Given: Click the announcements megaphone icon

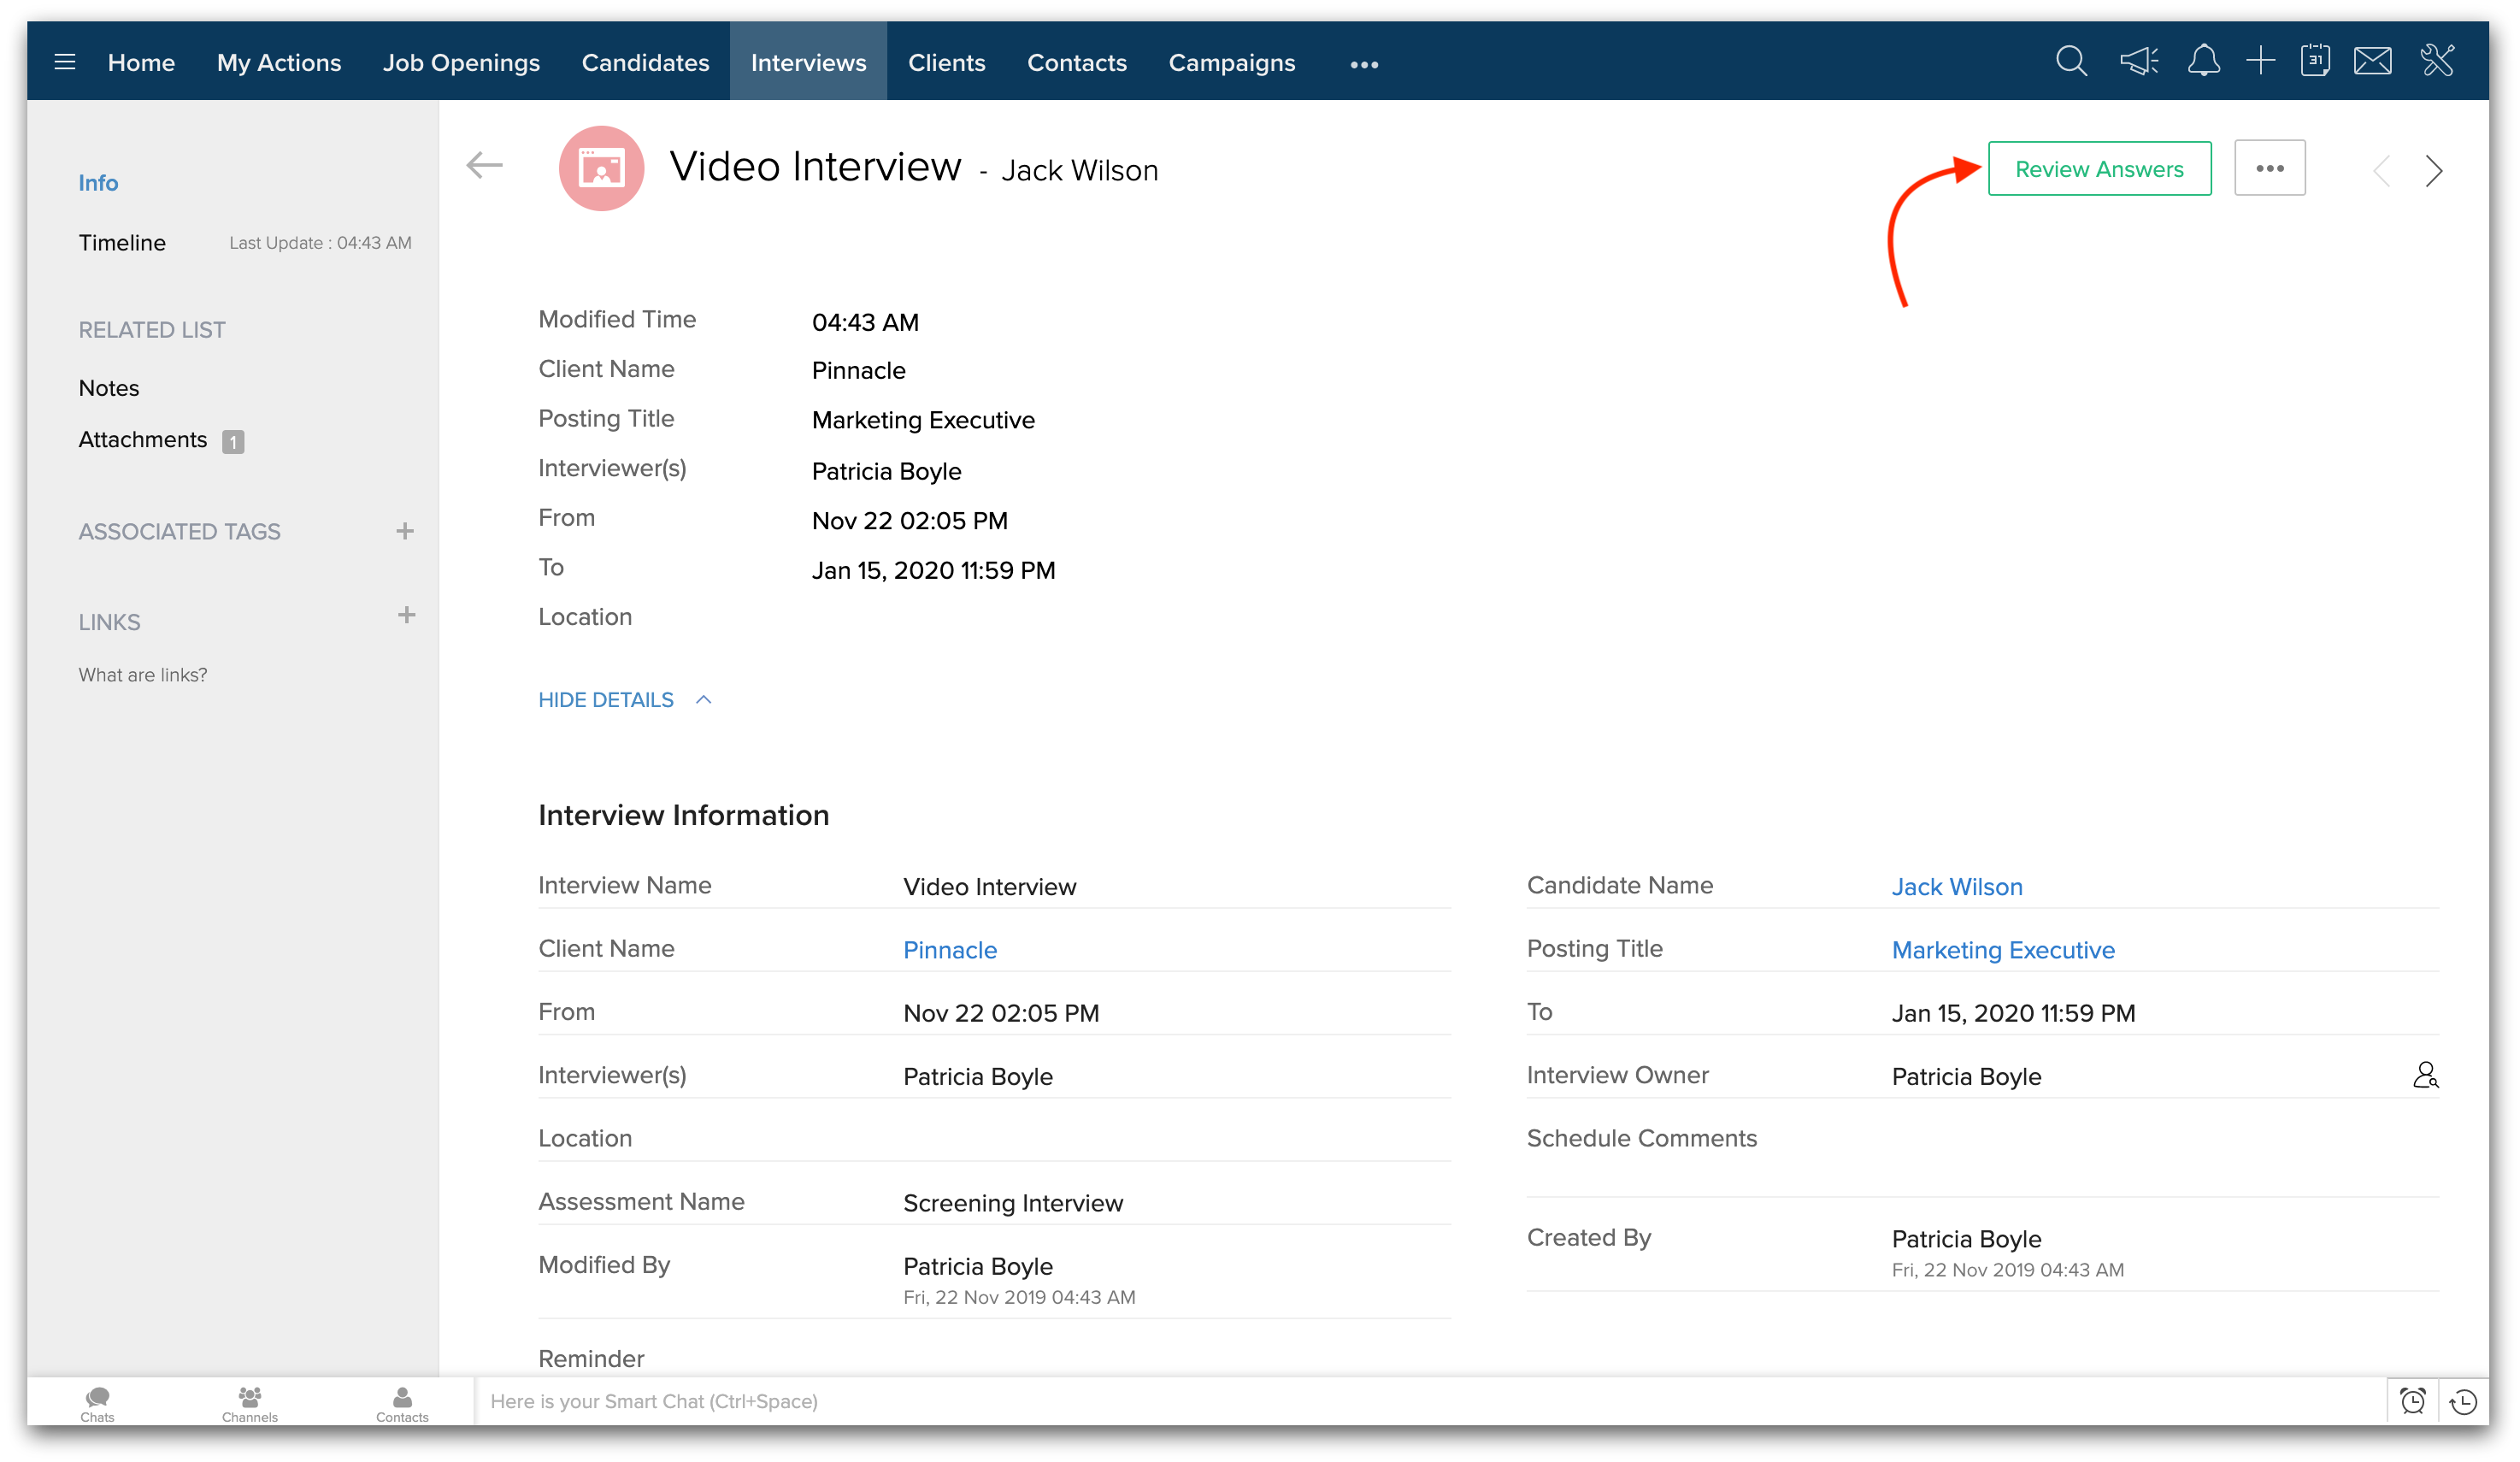Looking at the screenshot, I should (2138, 62).
